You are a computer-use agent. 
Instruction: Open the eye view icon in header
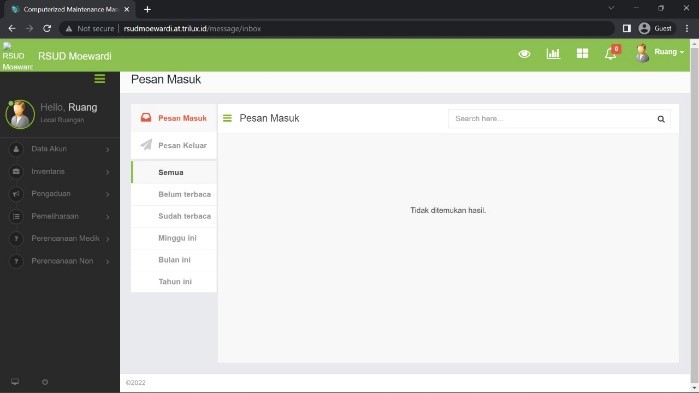[524, 54]
